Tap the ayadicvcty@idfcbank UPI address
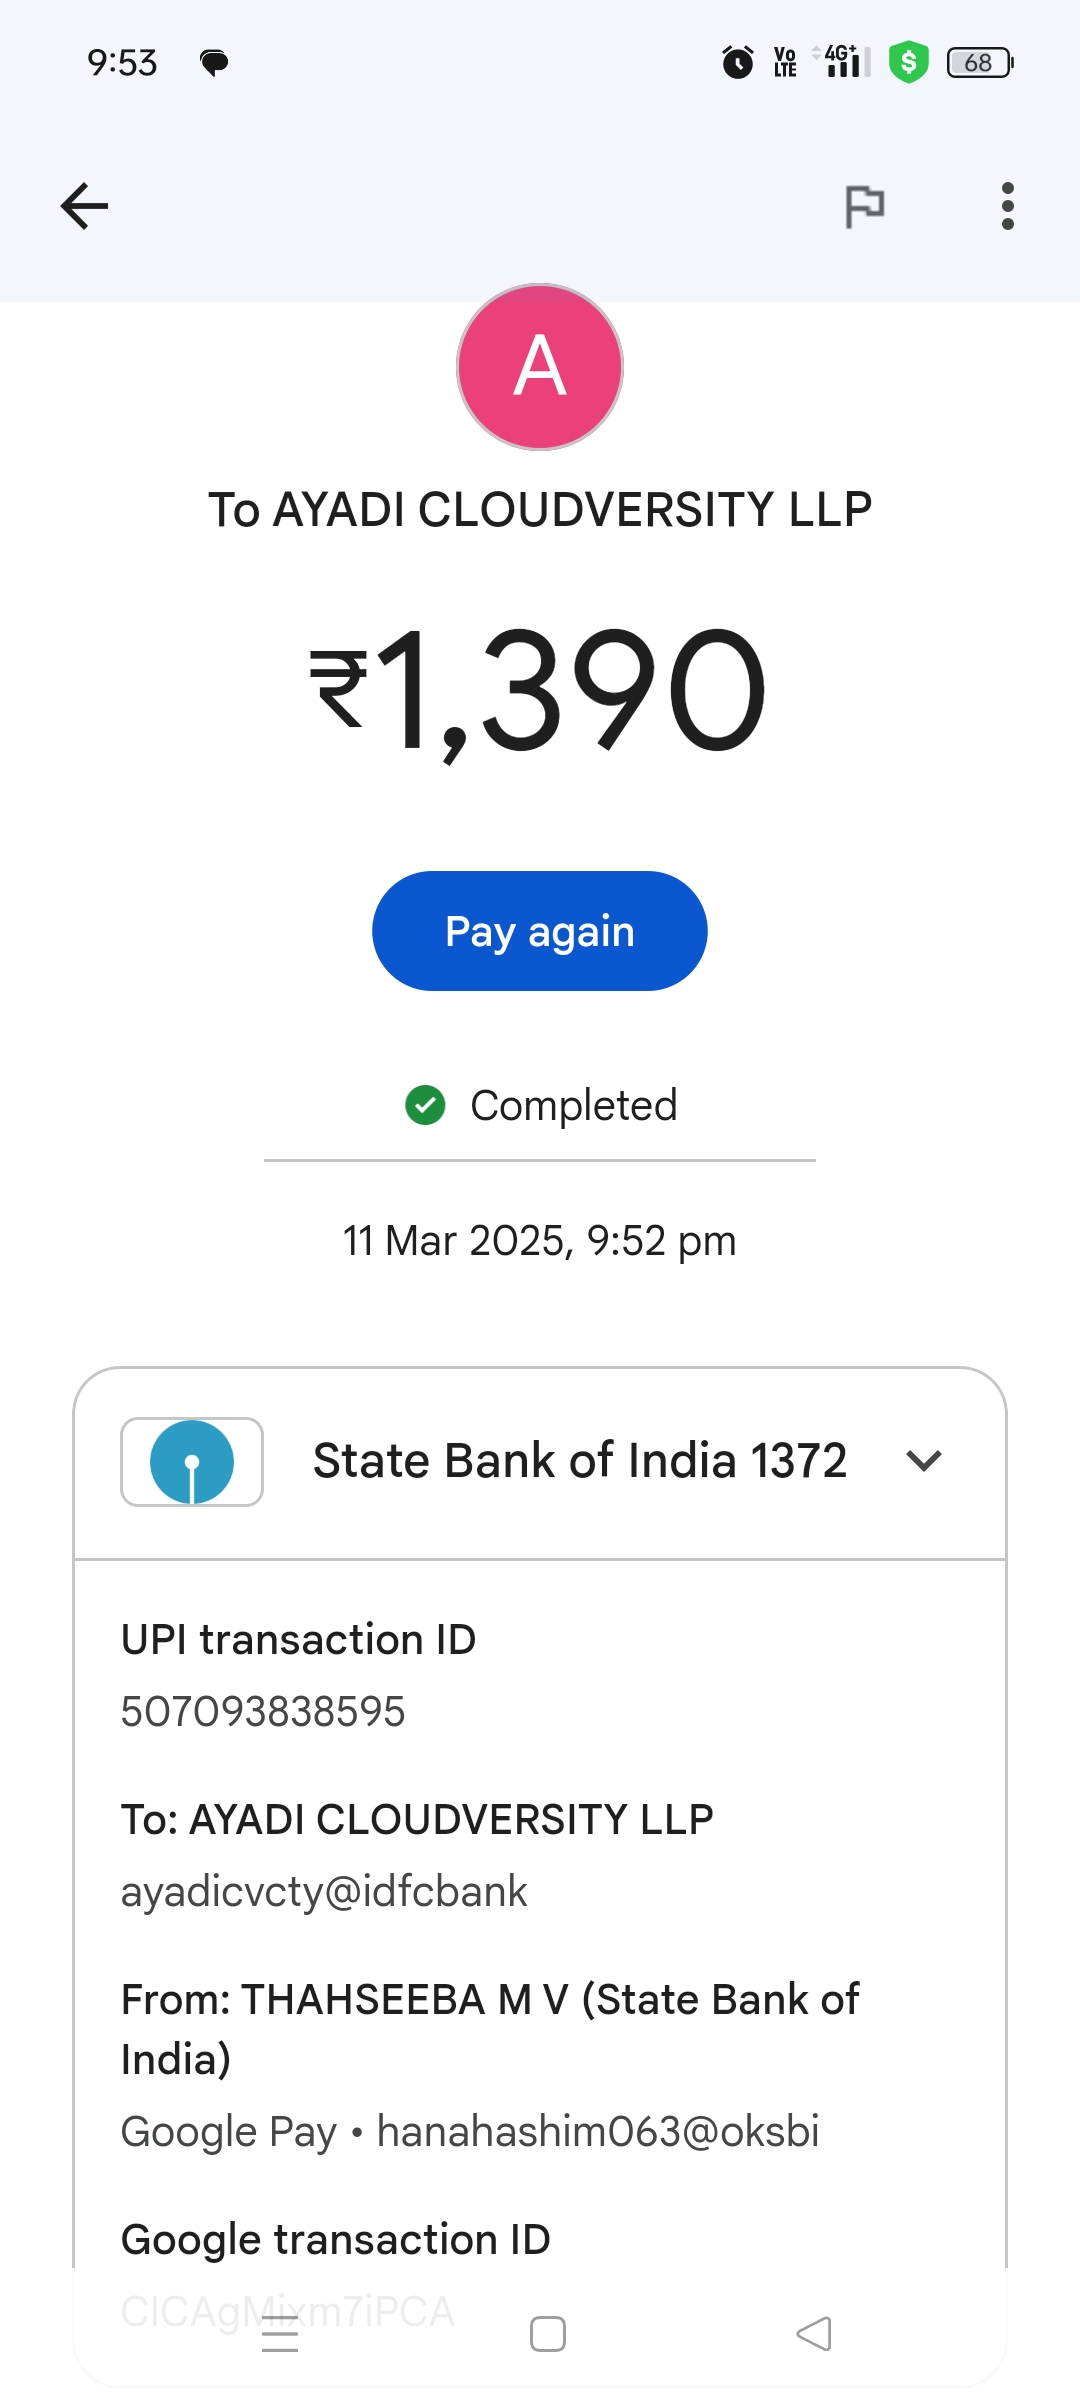This screenshot has height=2400, width=1080. click(324, 1891)
